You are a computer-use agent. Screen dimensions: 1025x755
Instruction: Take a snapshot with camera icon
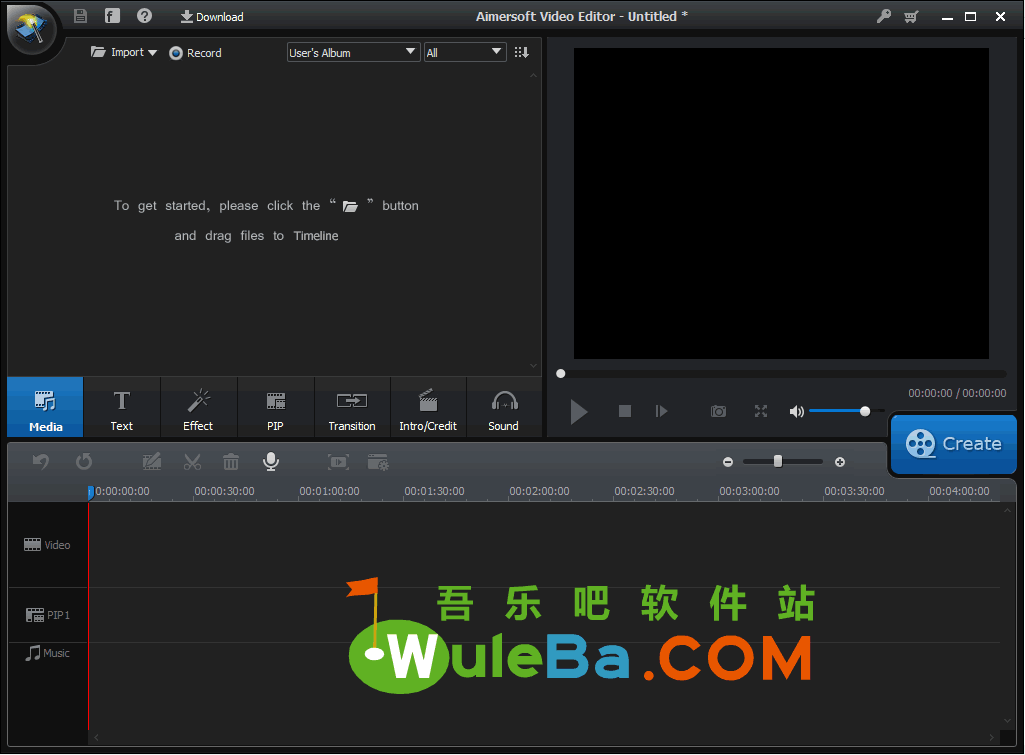click(718, 411)
